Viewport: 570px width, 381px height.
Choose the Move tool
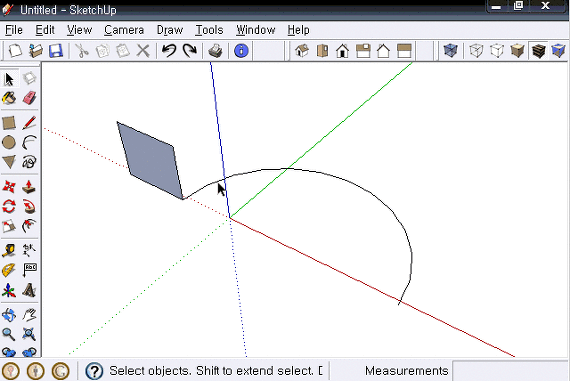[9, 187]
